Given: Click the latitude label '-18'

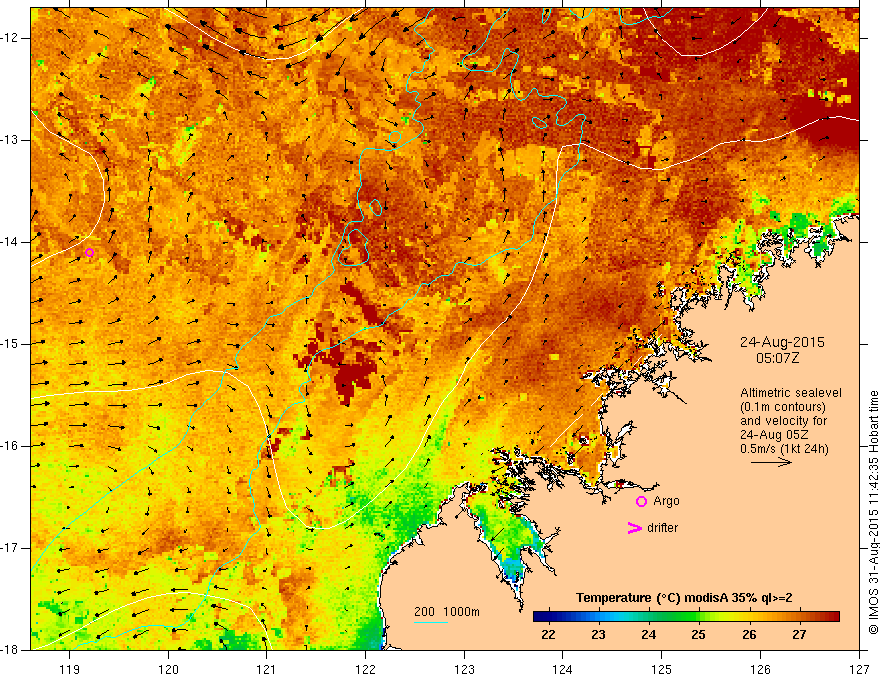Looking at the screenshot, I should tap(10, 650).
